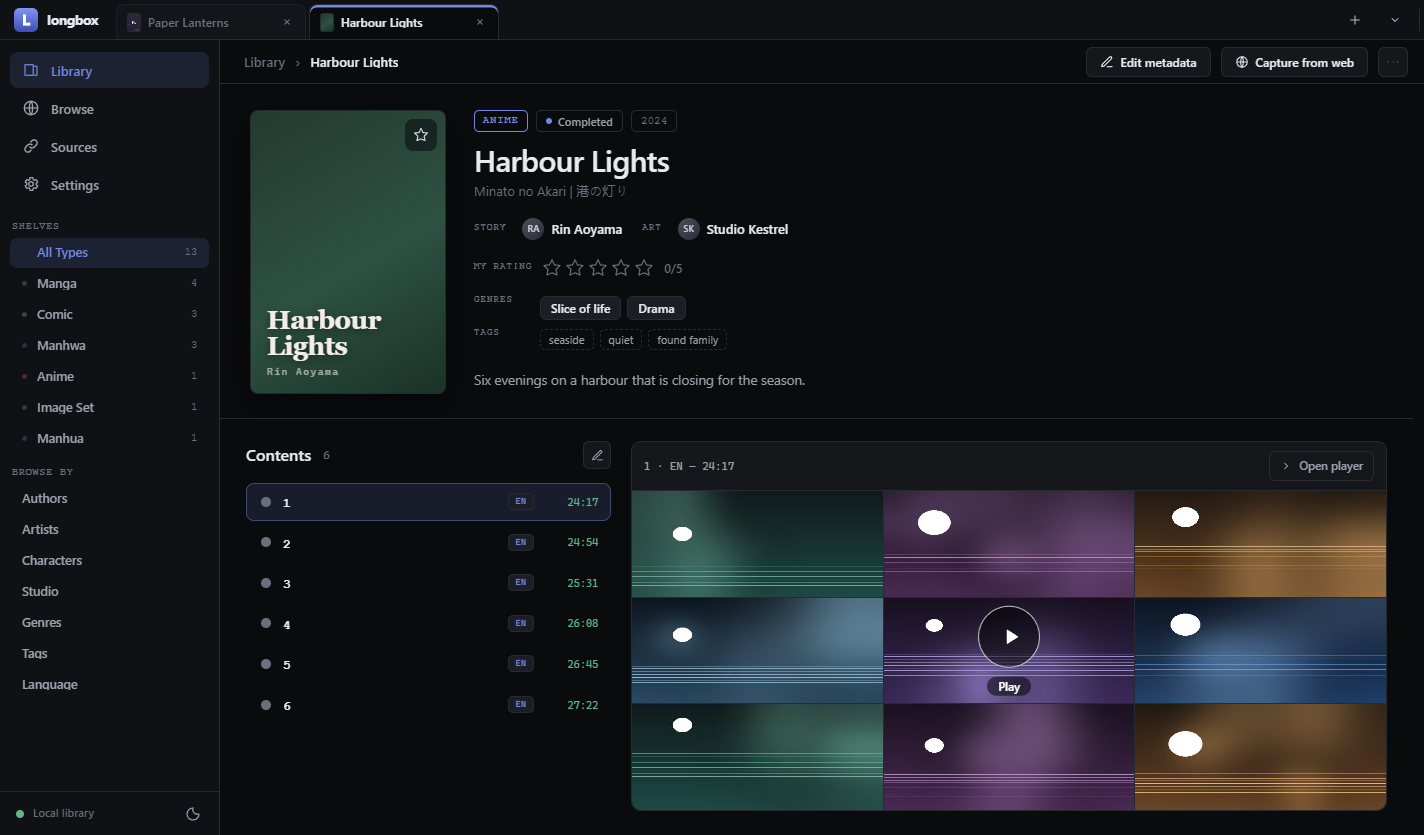
Task: Select the Harbour Lights tab
Action: click(403, 22)
